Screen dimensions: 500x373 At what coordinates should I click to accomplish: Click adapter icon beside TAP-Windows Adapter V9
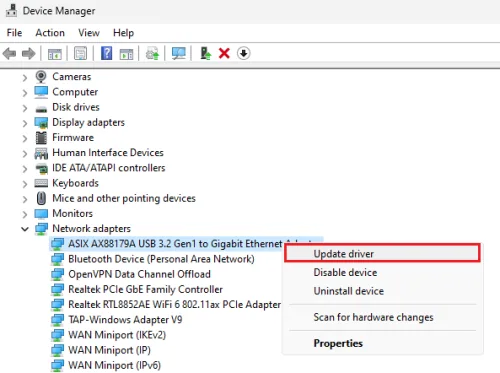tap(57, 320)
